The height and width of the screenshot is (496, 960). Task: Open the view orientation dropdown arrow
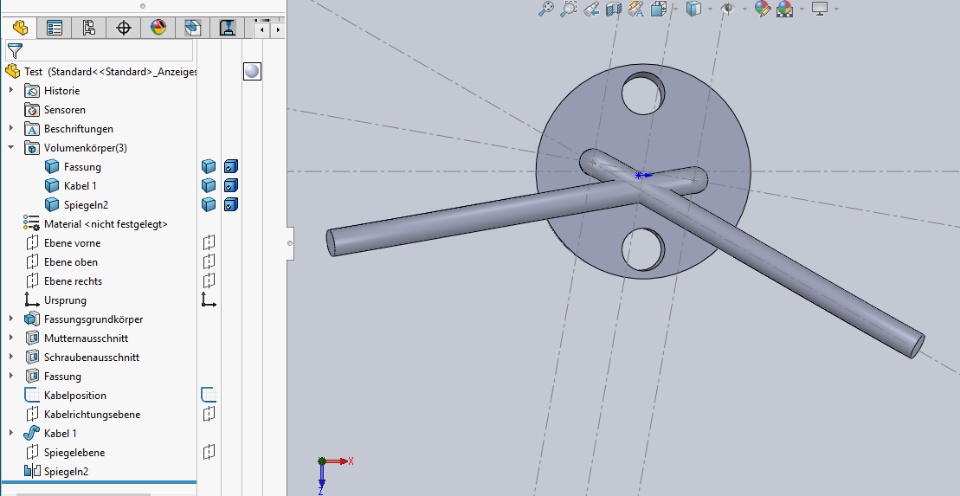(x=676, y=9)
